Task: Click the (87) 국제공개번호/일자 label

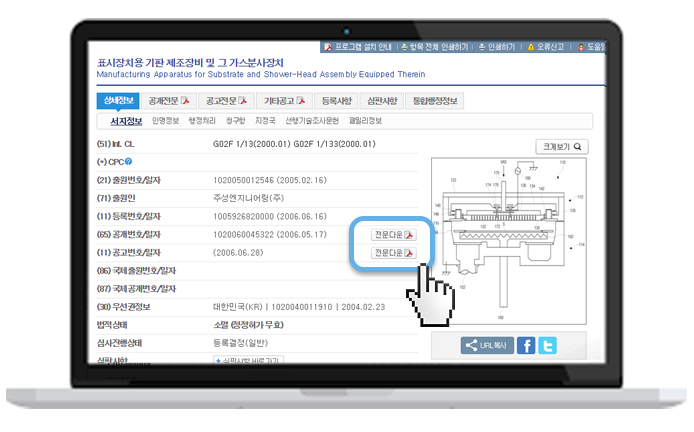Action: pos(136,289)
